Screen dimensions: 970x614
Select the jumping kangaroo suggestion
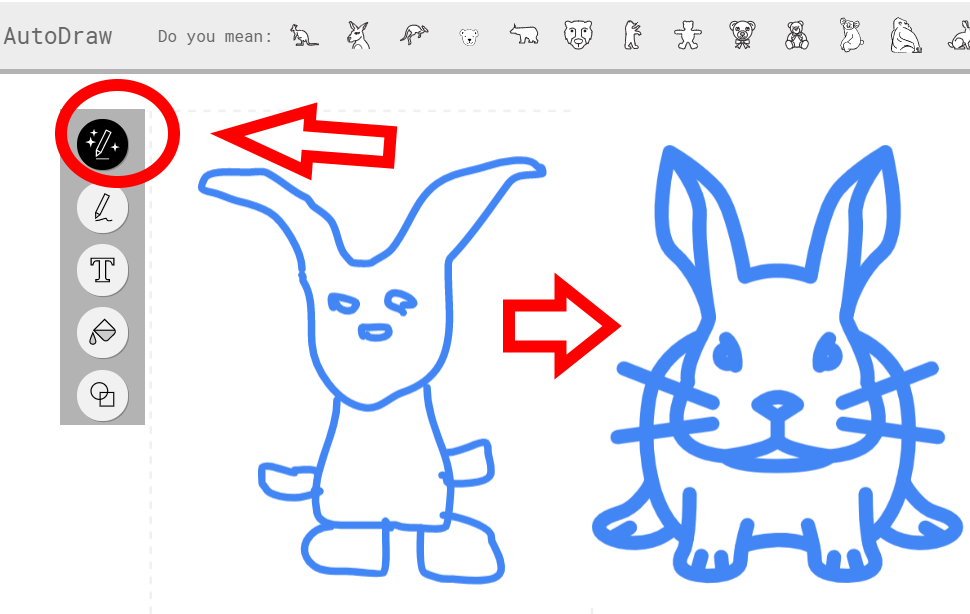coord(414,36)
